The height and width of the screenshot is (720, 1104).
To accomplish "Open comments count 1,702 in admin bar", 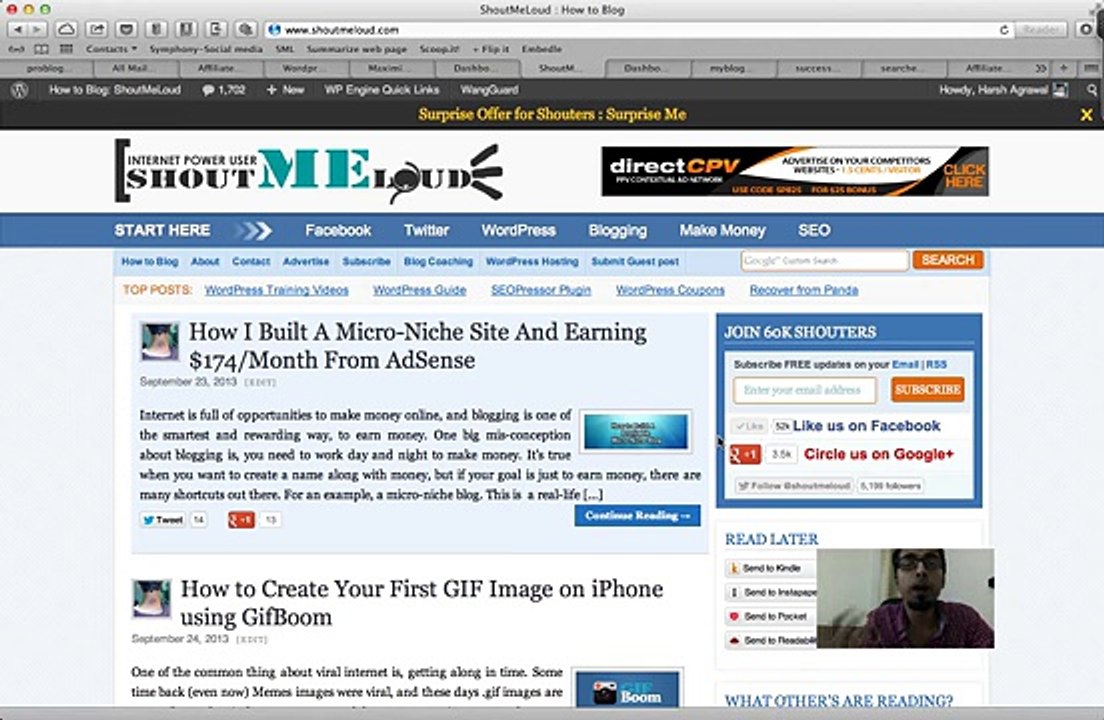I will click(x=223, y=90).
